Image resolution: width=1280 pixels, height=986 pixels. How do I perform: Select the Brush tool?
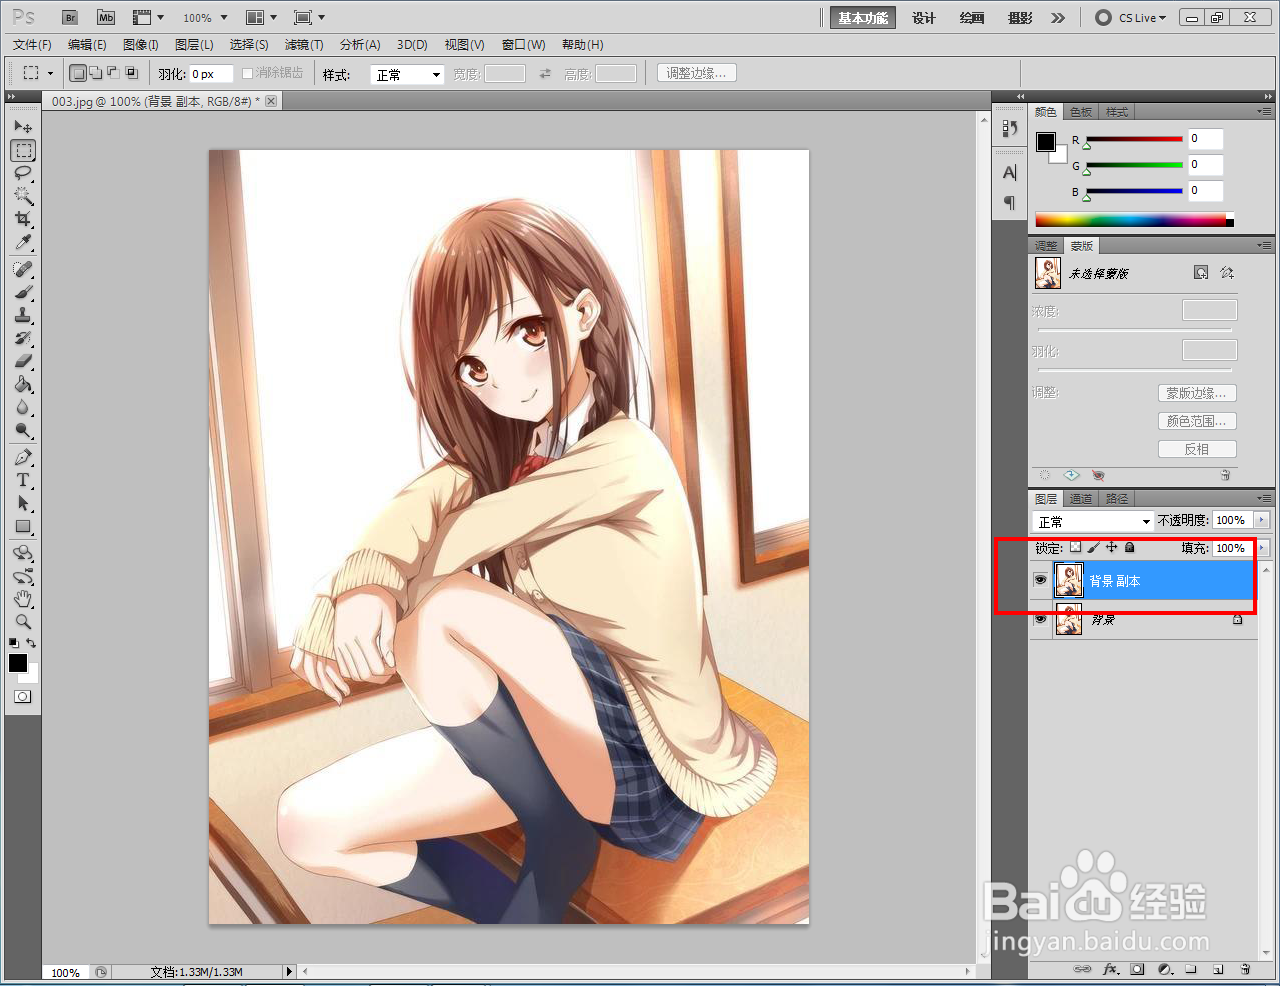pyautogui.click(x=23, y=293)
